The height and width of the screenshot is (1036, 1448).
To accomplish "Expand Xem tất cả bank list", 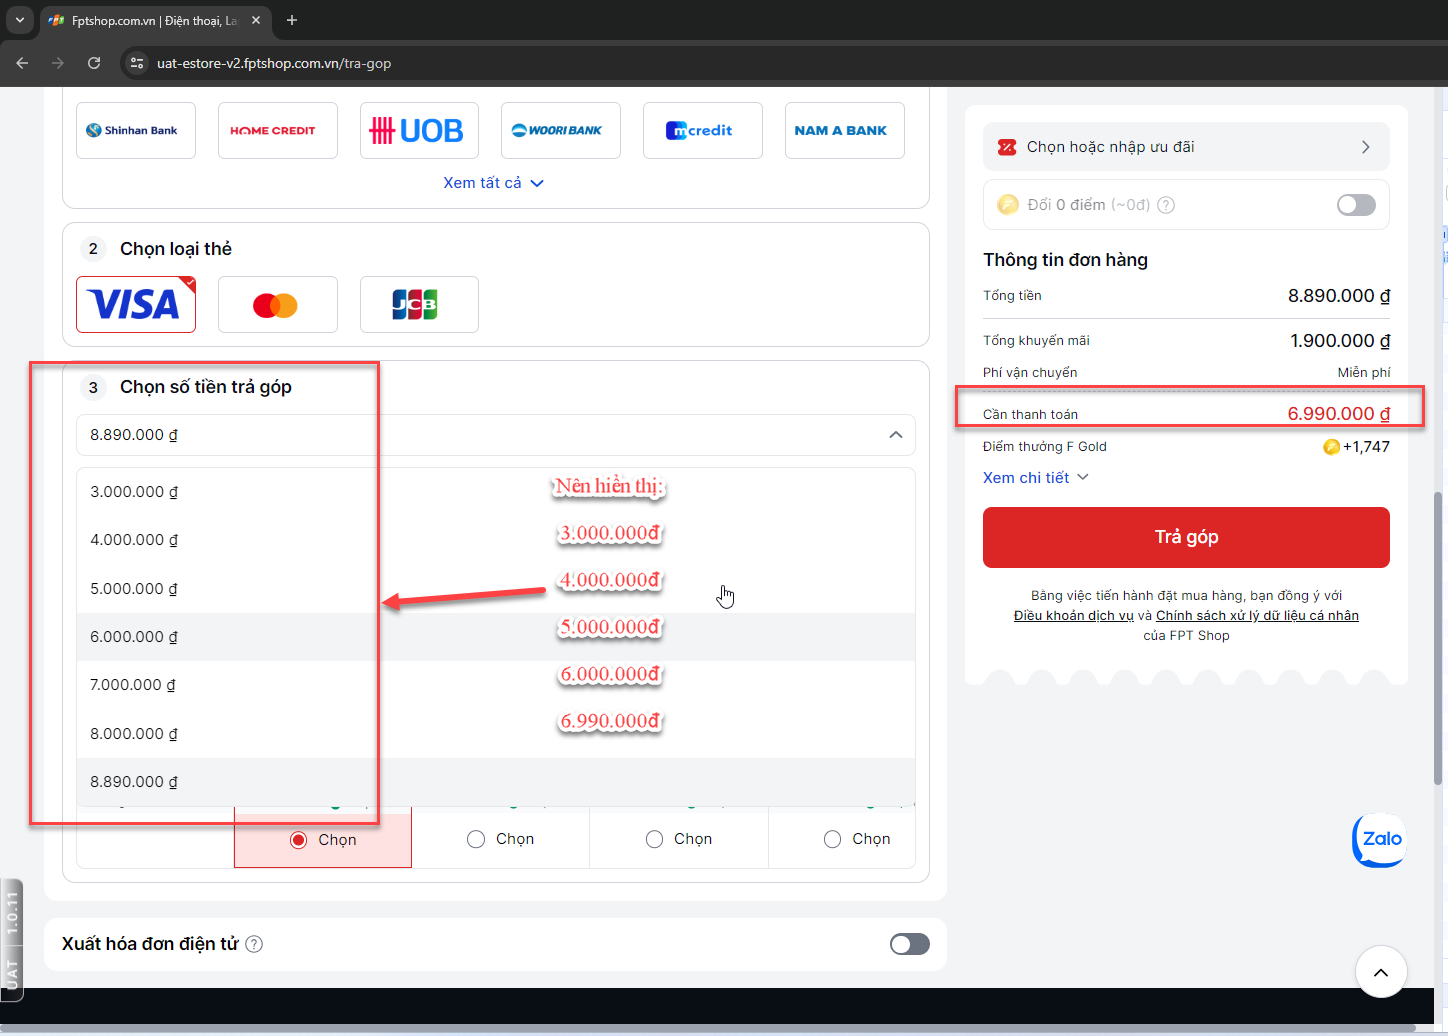I will (x=494, y=183).
